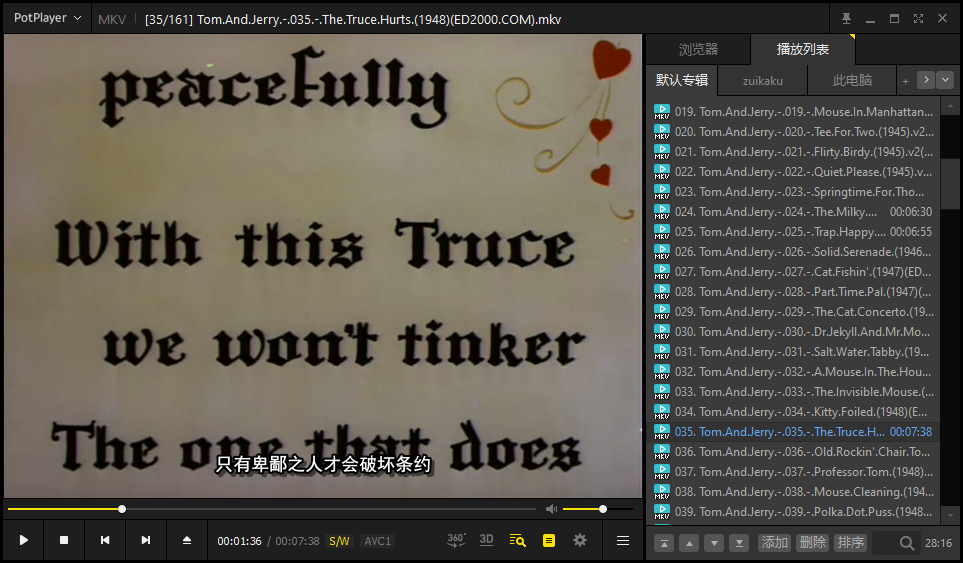Stop video playback
The width and height of the screenshot is (963, 563).
tap(64, 540)
